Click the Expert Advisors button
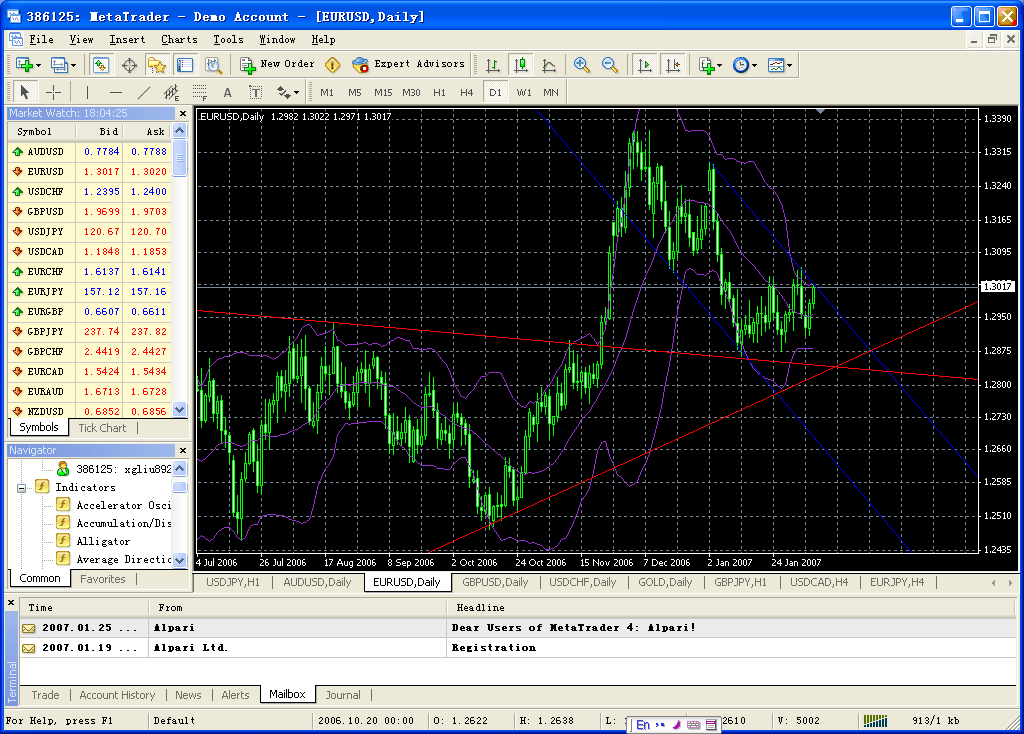Viewport: 1024px width, 734px height. 410,64
